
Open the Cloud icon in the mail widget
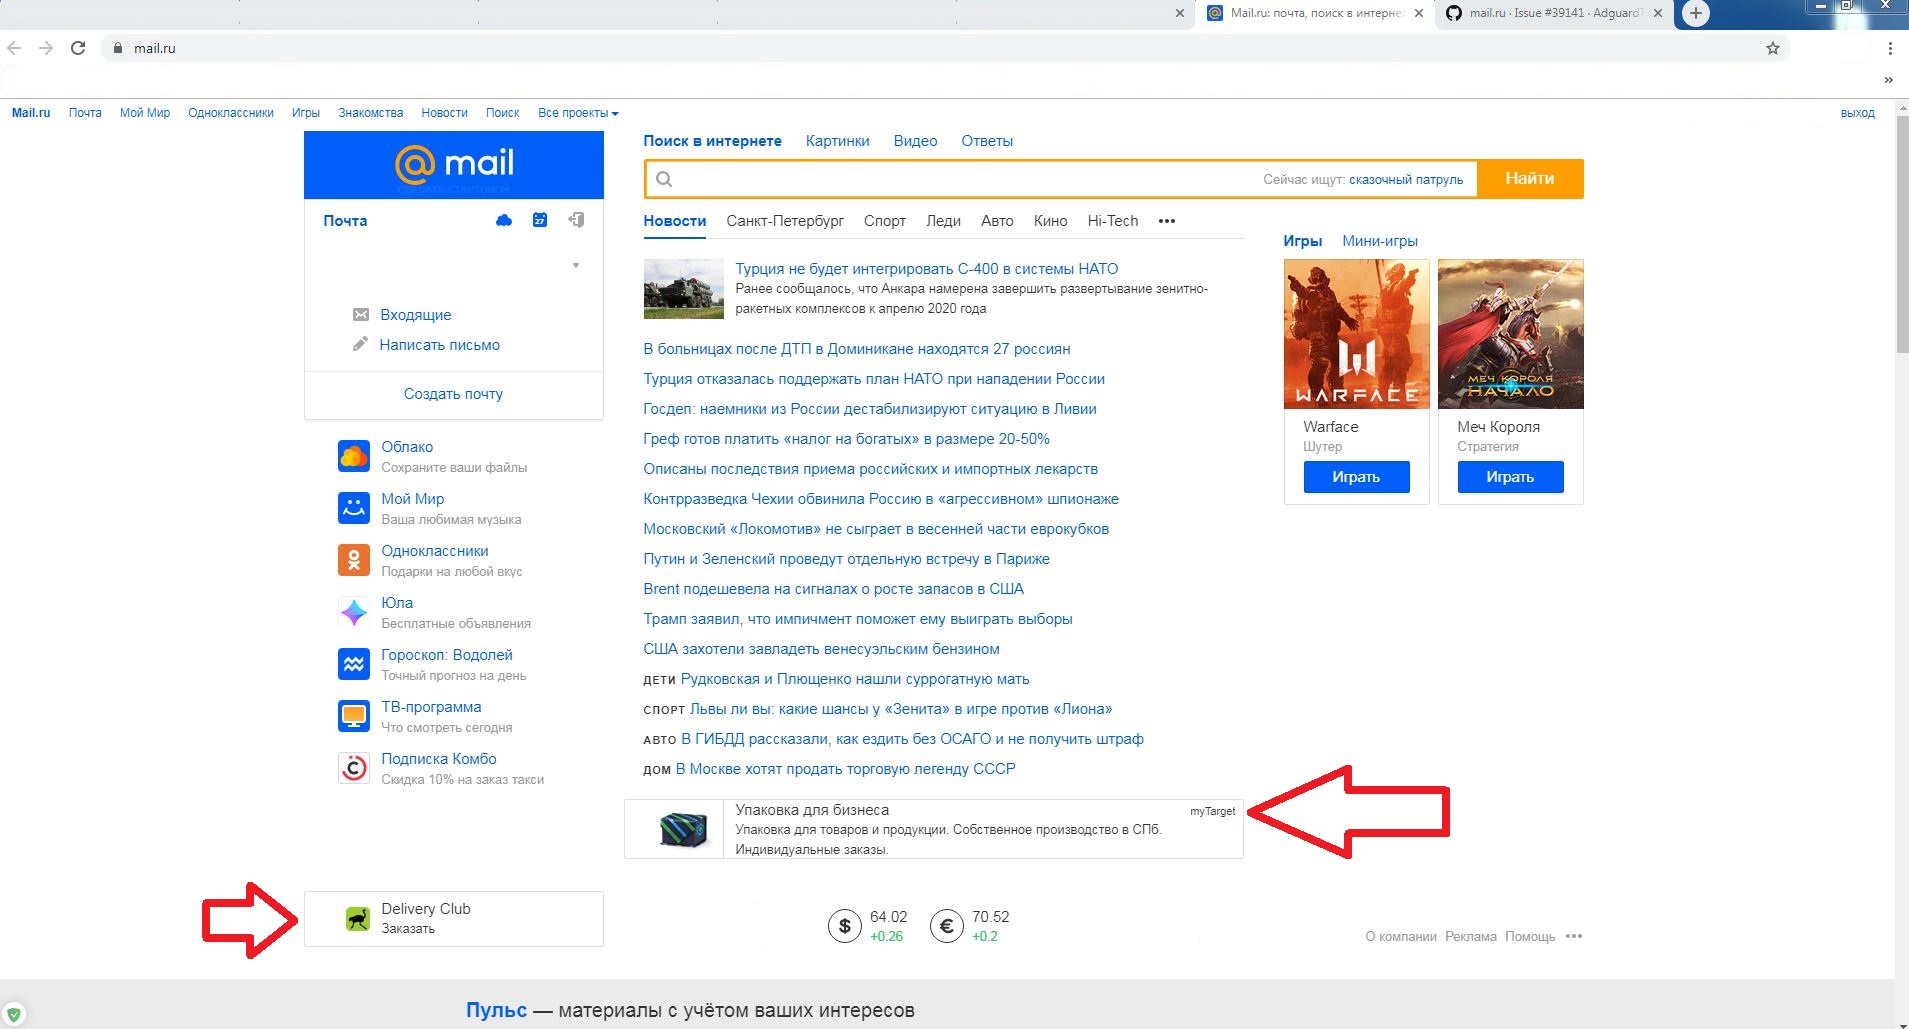[504, 220]
